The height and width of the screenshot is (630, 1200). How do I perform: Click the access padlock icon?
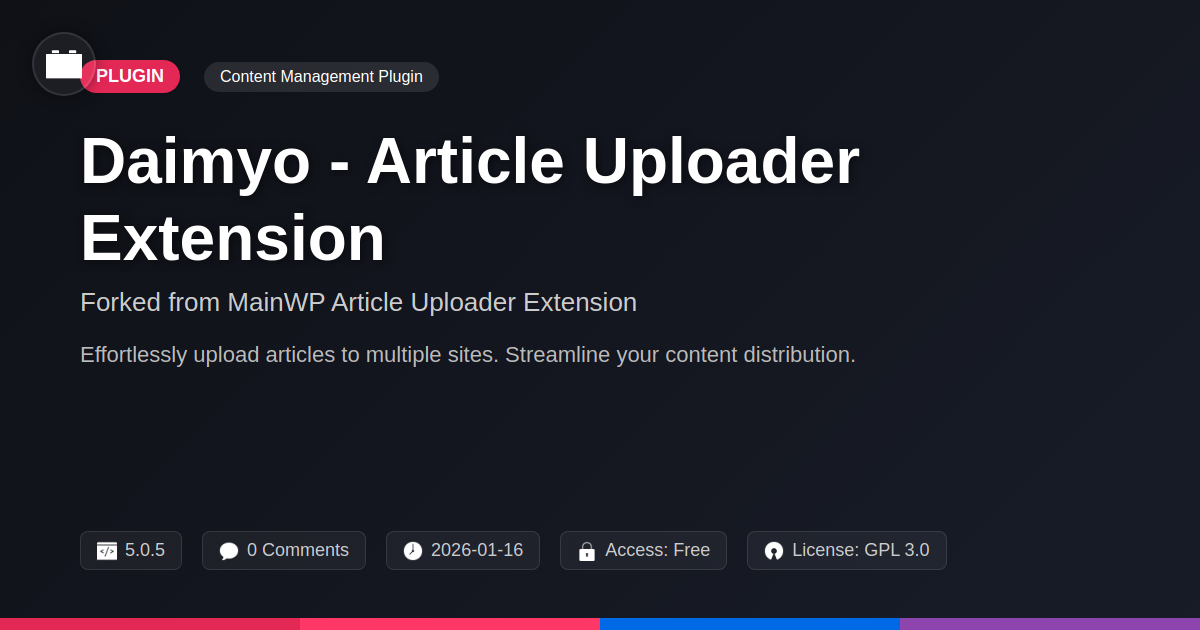click(587, 551)
